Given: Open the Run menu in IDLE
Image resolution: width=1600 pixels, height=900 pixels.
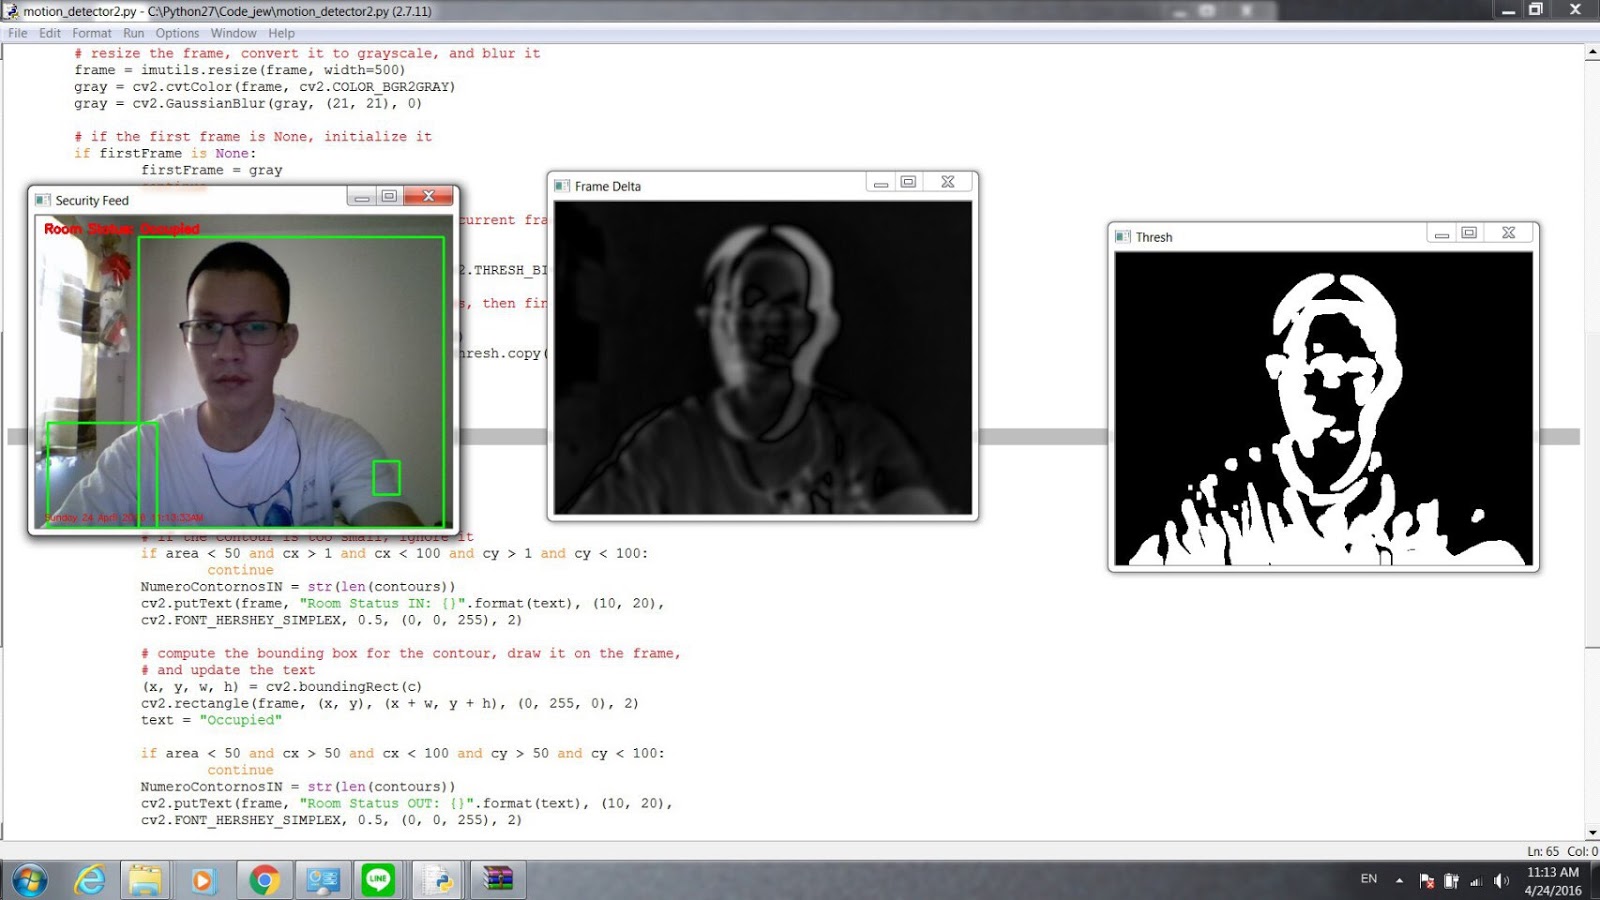Looking at the screenshot, I should click(133, 33).
